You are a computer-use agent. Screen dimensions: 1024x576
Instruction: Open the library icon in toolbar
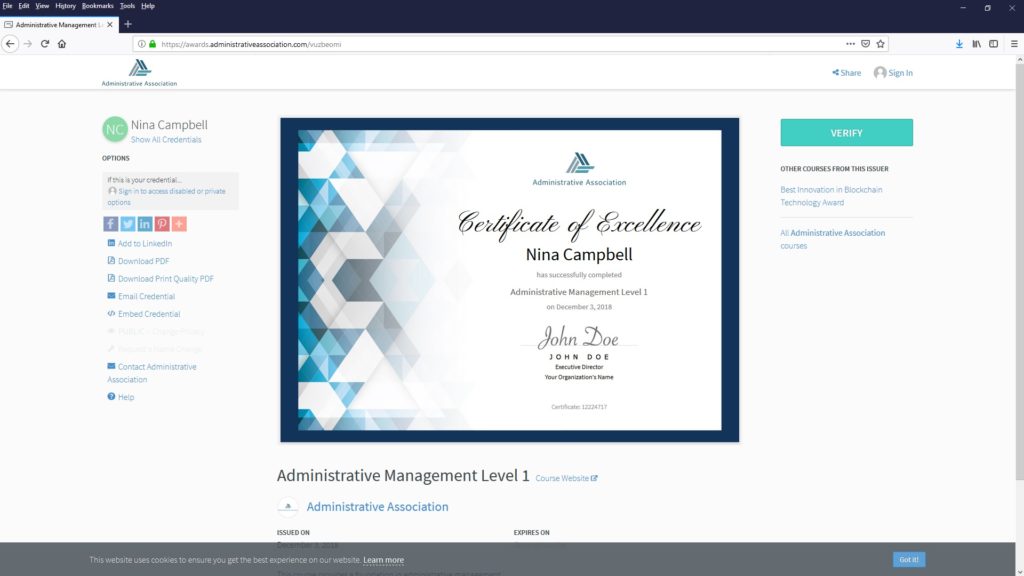point(976,44)
